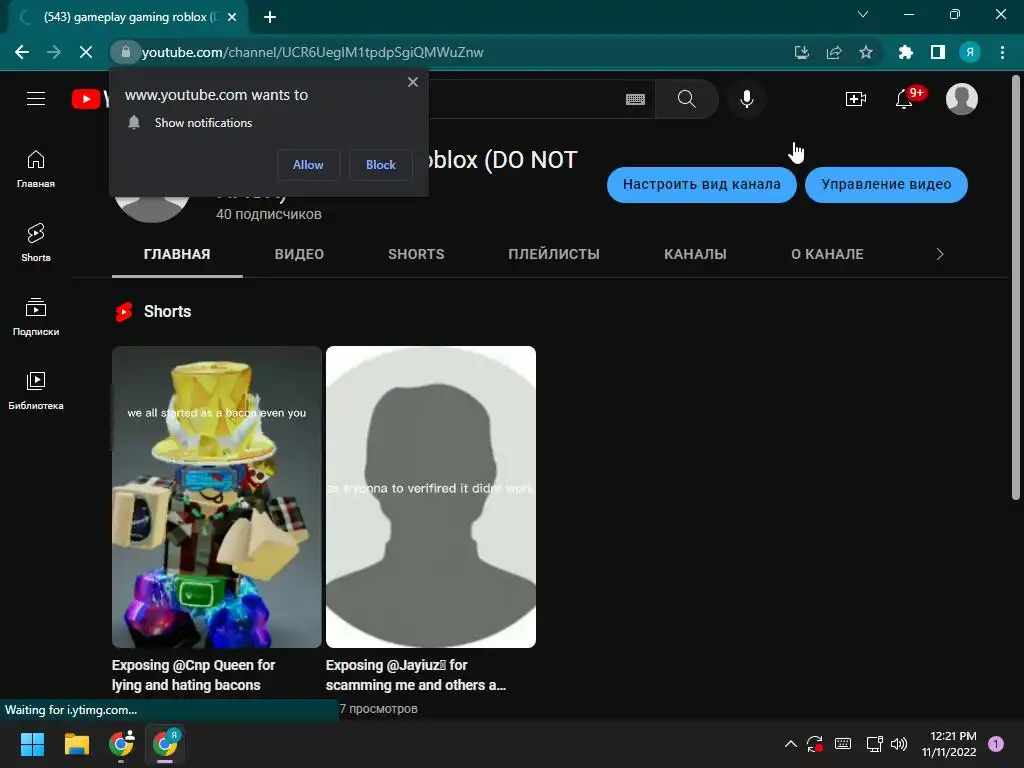
Task: Click Управление видео button
Action: pyautogui.click(x=886, y=184)
